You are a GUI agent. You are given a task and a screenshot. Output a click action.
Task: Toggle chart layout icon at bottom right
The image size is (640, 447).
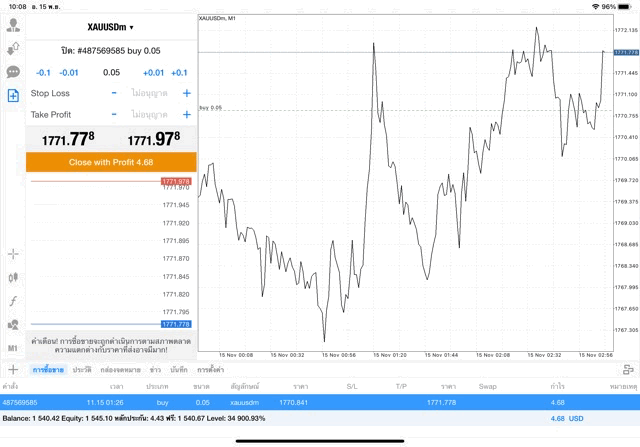[628, 370]
